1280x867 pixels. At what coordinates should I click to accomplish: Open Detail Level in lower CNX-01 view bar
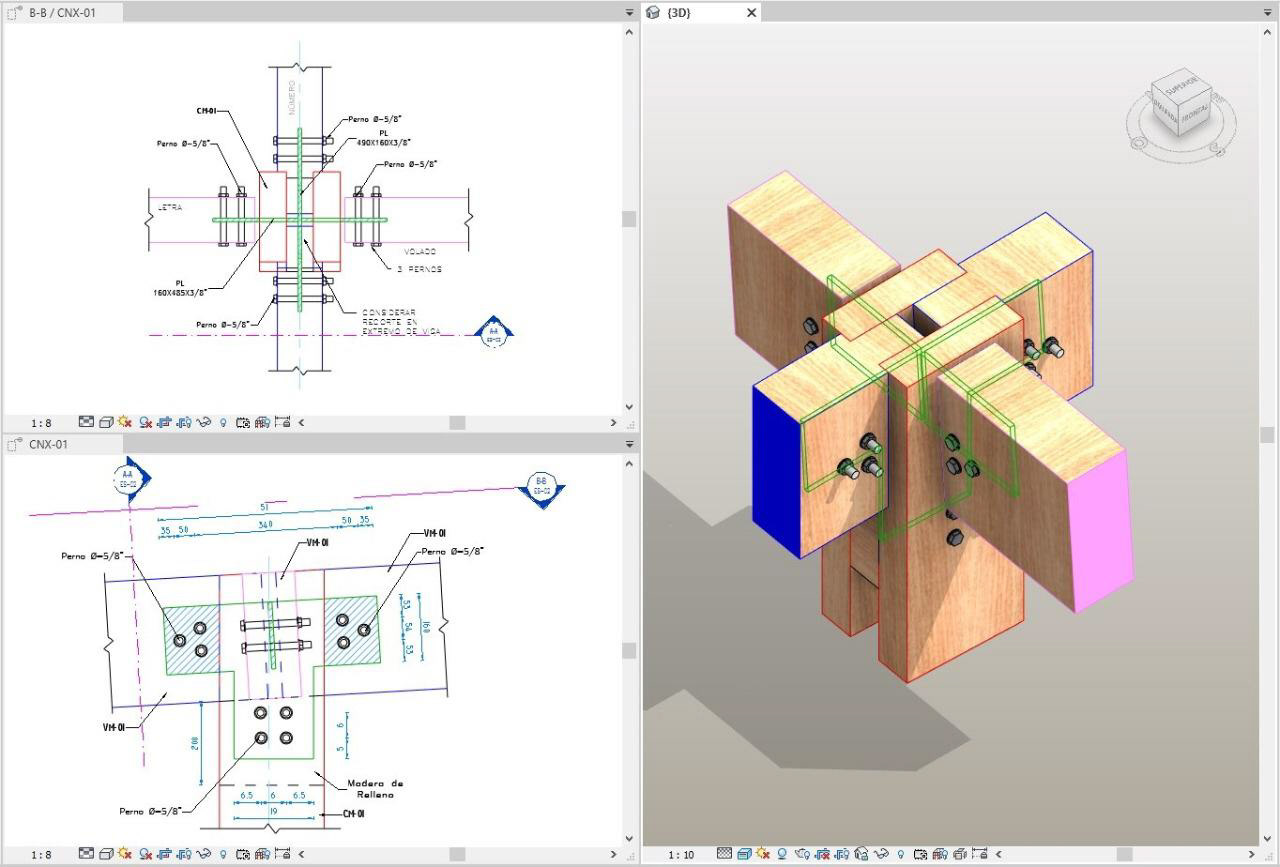click(86, 854)
